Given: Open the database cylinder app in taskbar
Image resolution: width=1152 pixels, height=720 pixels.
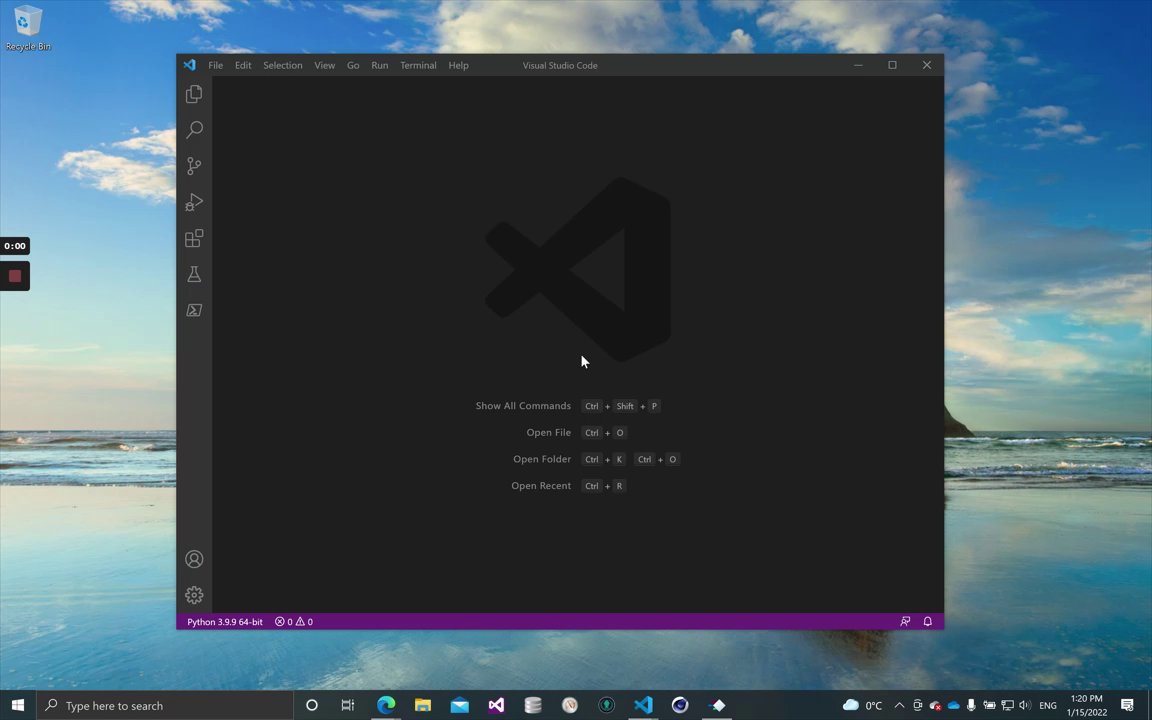Looking at the screenshot, I should [533, 705].
